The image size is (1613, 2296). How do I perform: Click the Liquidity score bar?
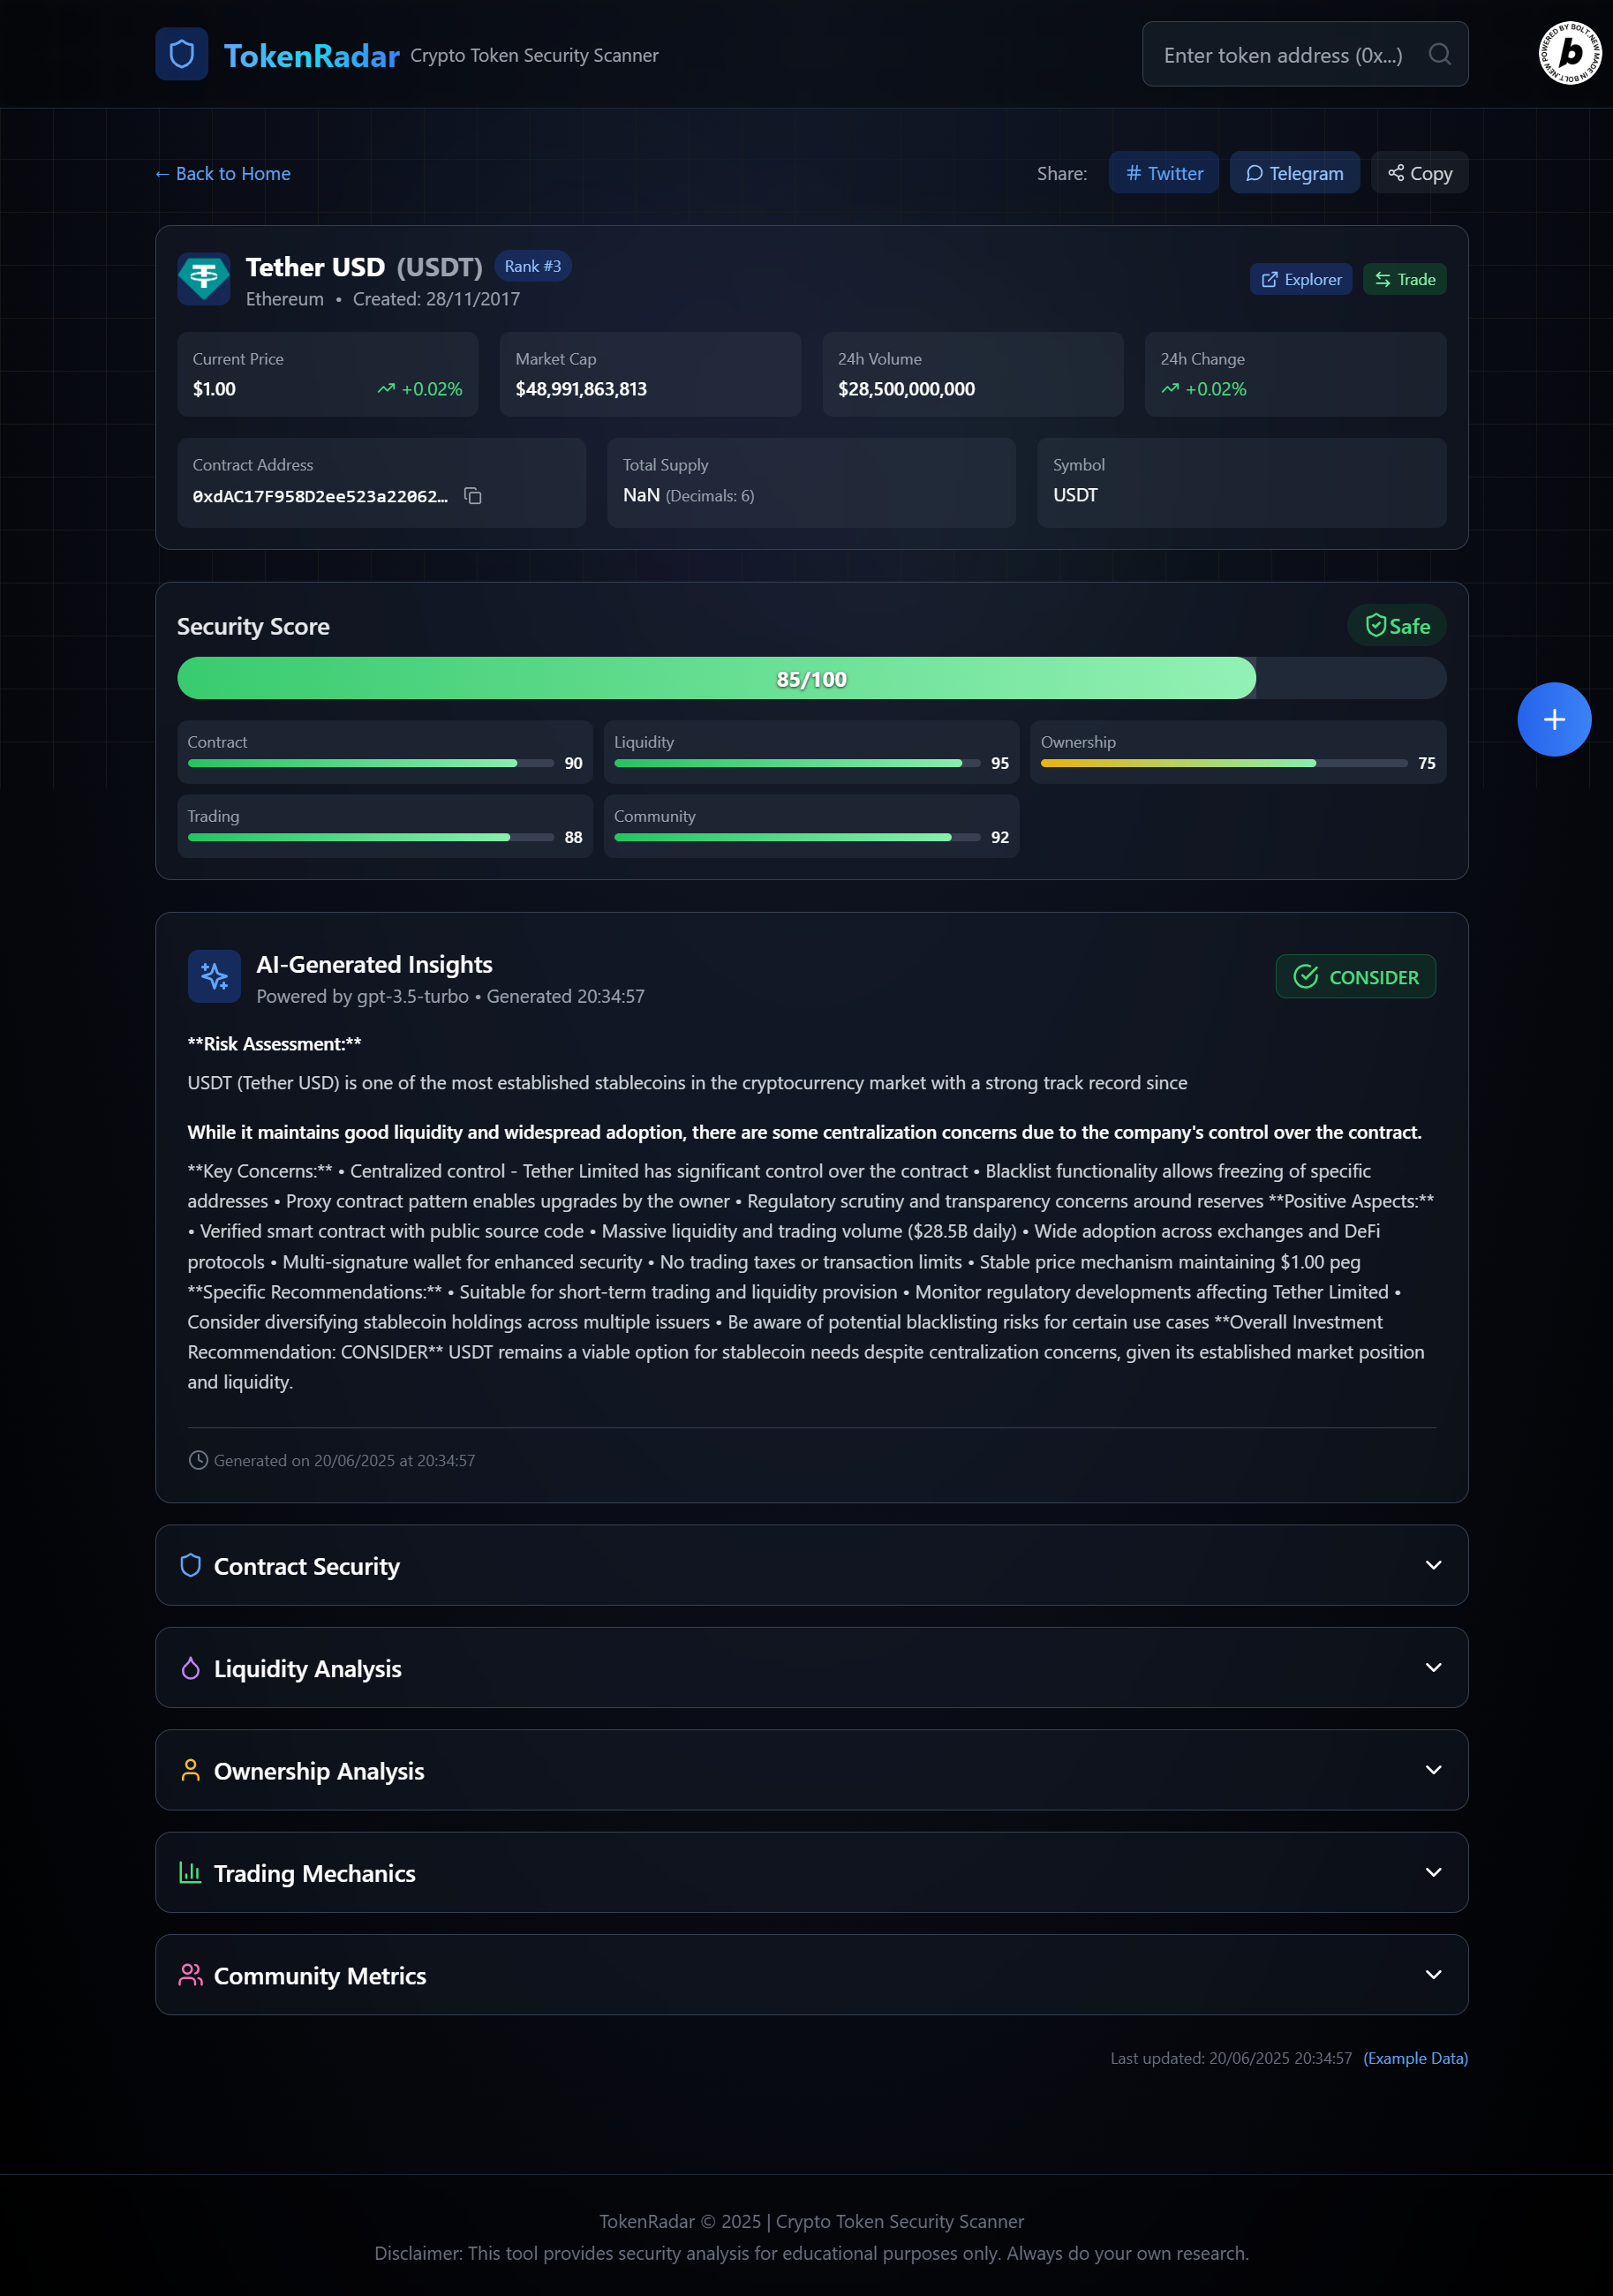pos(796,764)
